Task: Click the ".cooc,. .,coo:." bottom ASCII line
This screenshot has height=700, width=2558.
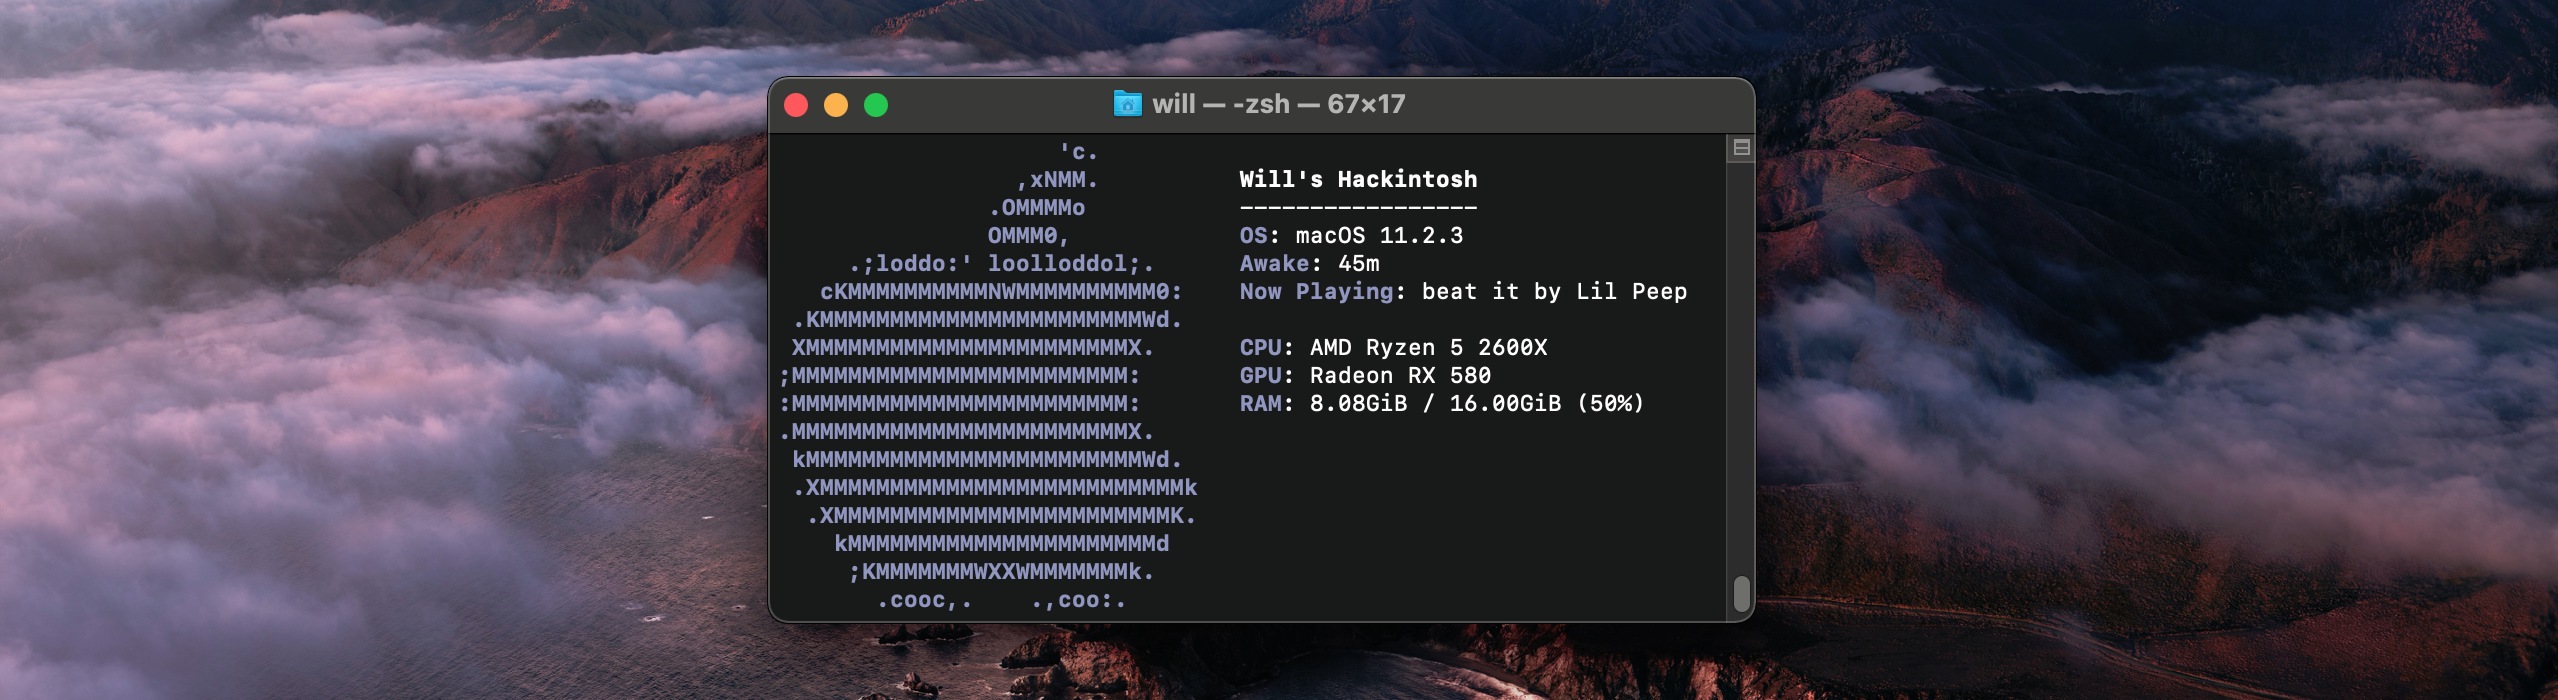Action: [1001, 600]
